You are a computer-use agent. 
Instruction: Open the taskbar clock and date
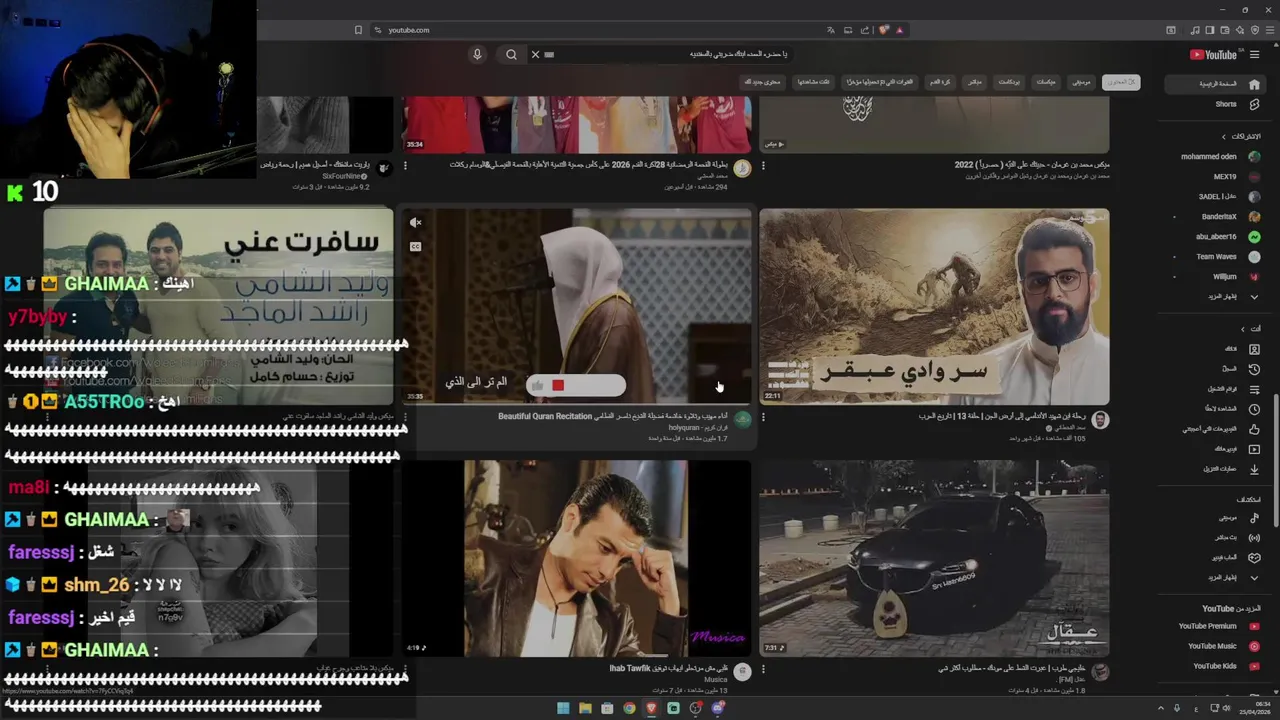(x=1256, y=708)
